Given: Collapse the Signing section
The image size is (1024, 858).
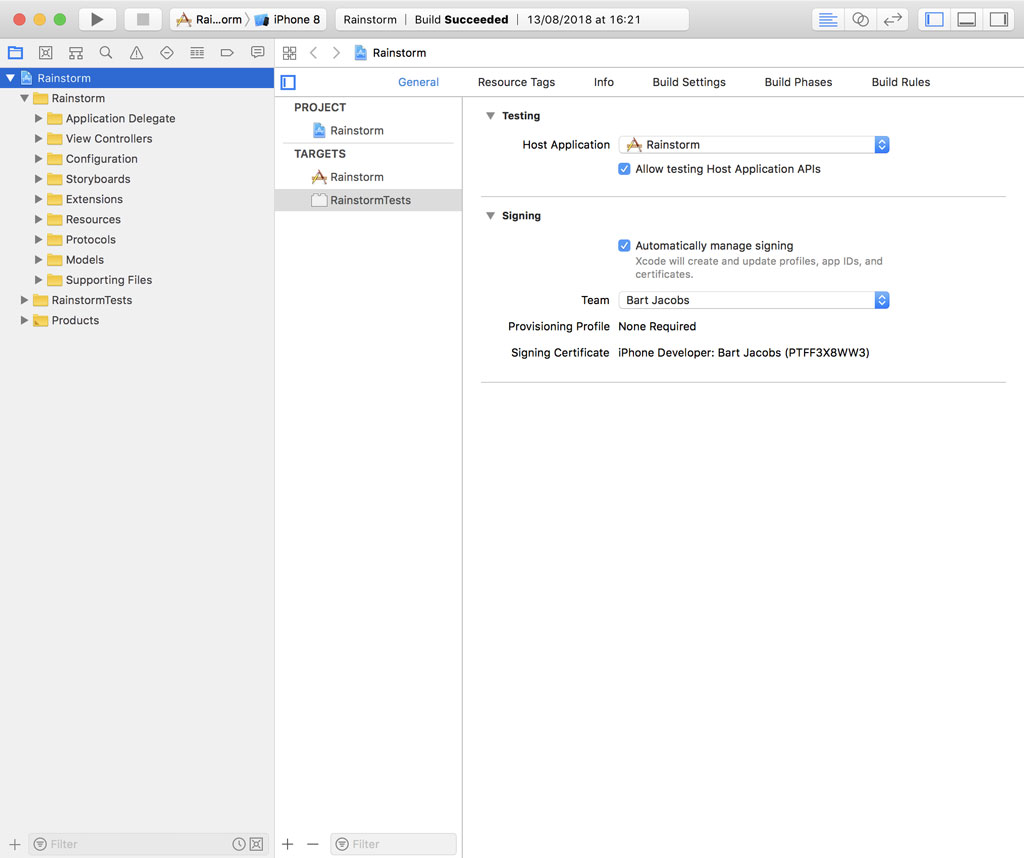Looking at the screenshot, I should tap(490, 216).
